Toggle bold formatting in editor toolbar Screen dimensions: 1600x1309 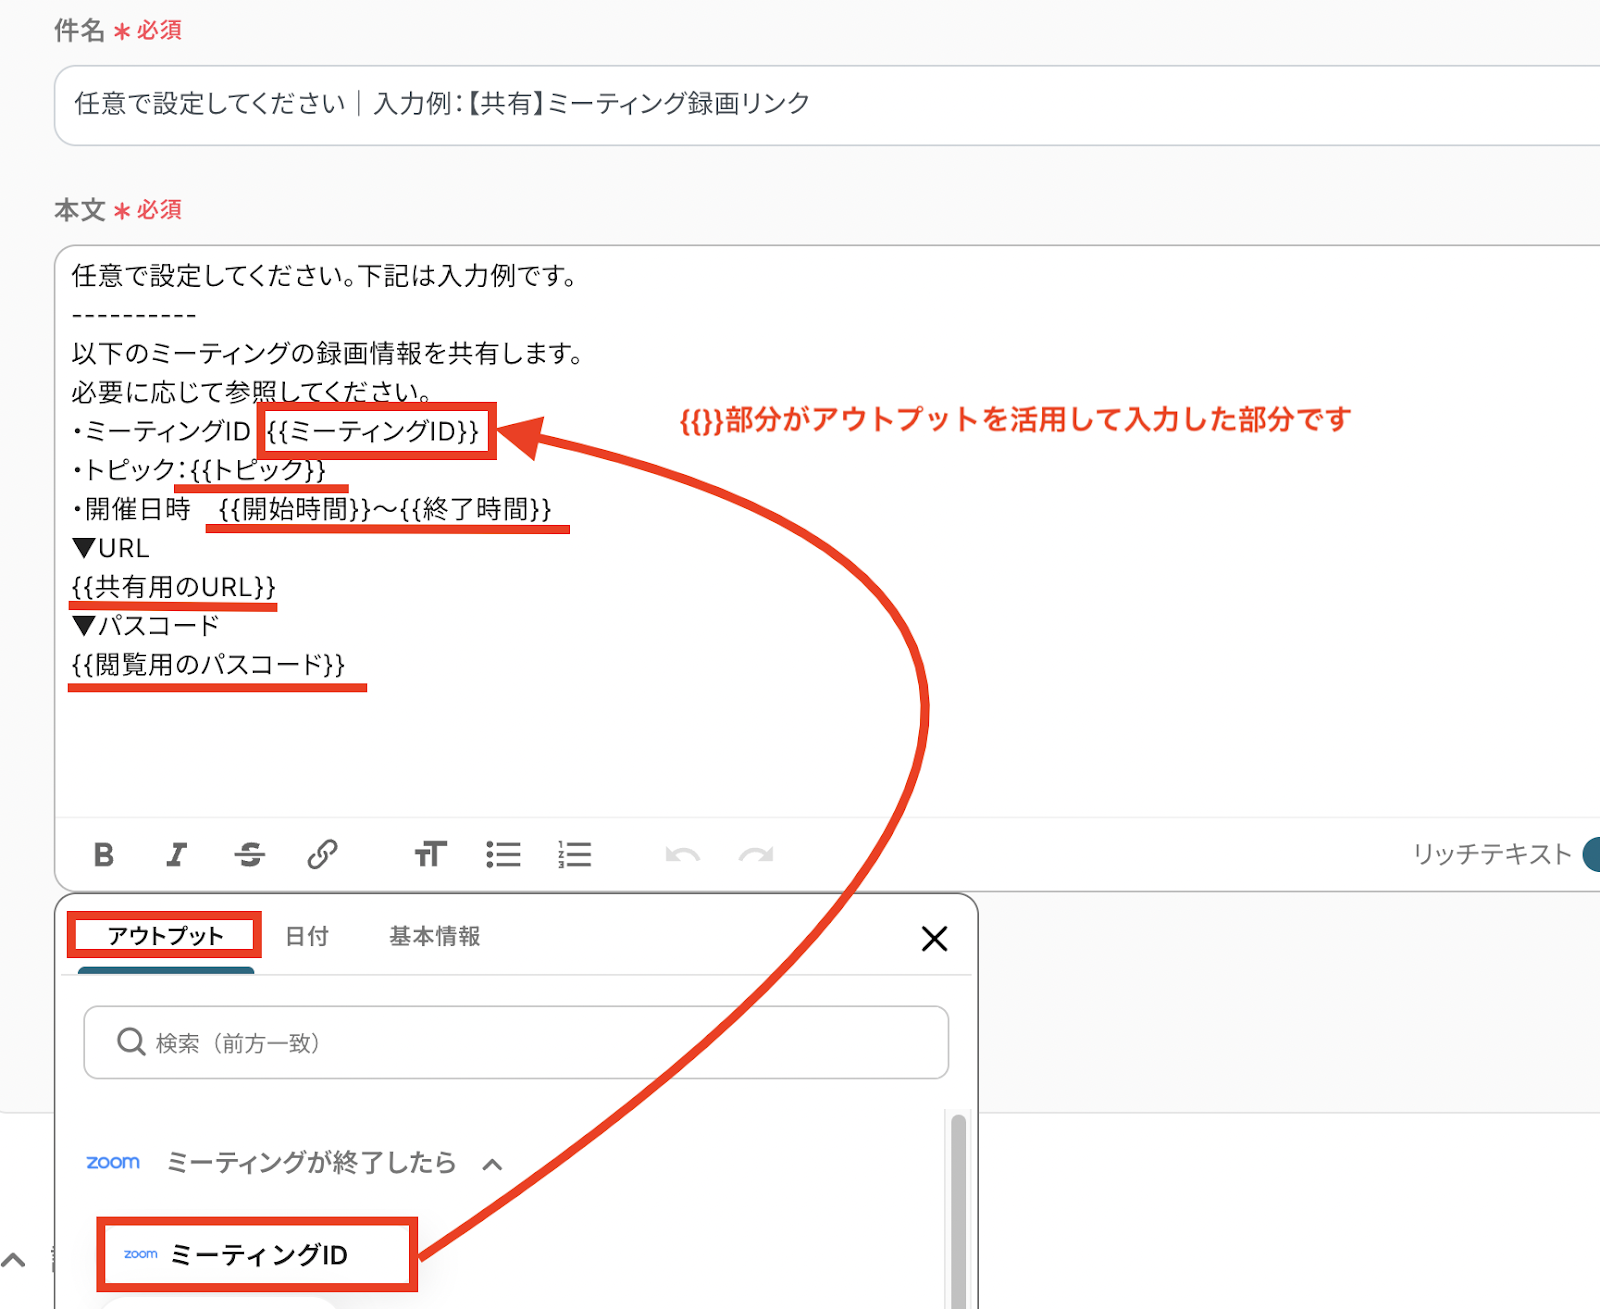click(x=103, y=855)
